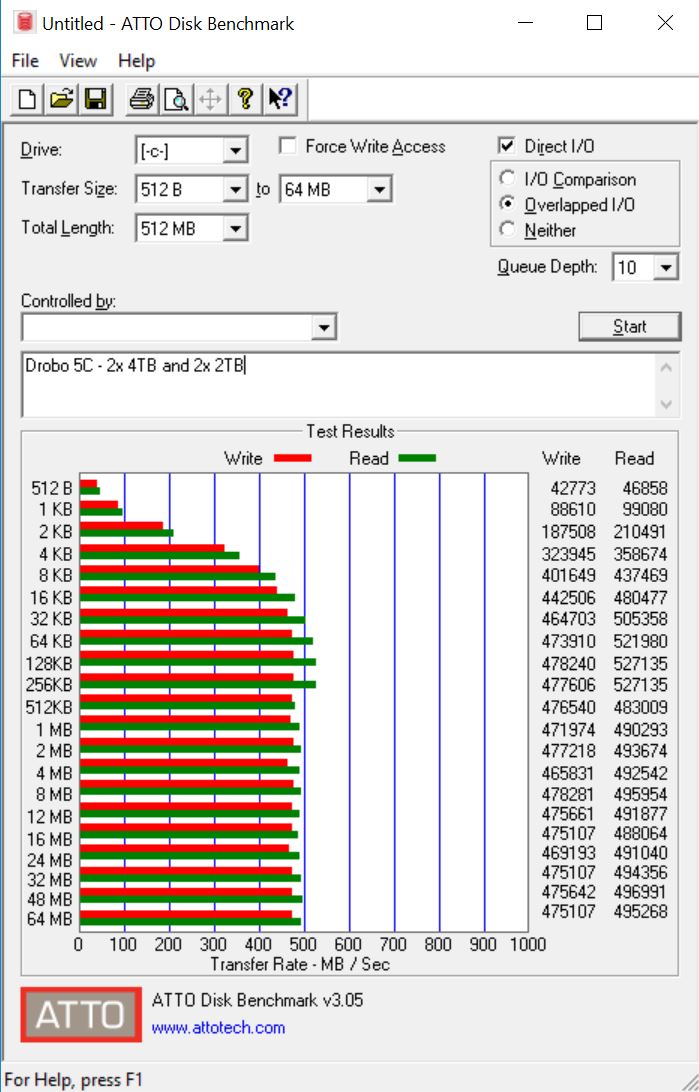Screen dimensions: 699x1092
Task: Click the New document toolbar icon
Action: pos(27,99)
